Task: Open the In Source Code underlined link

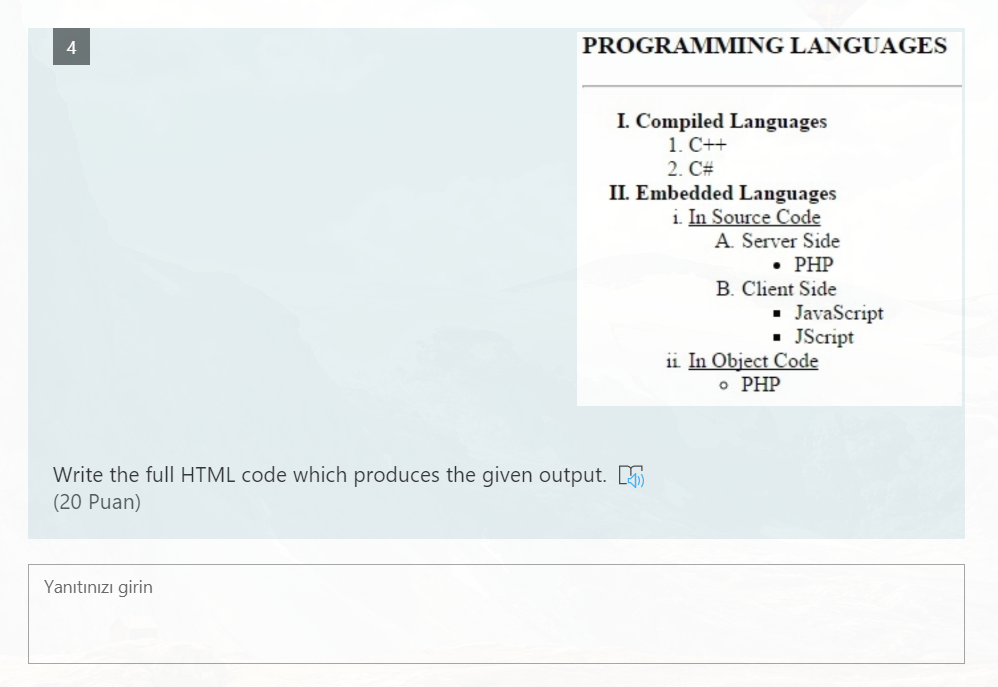Action: [x=754, y=217]
